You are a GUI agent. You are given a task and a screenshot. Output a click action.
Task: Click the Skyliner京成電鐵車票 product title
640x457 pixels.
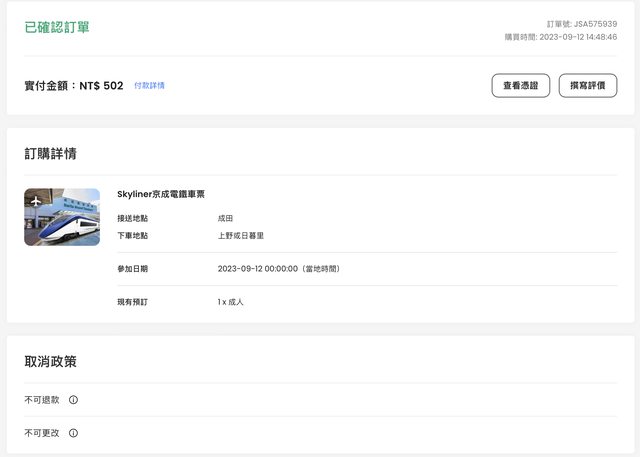click(x=161, y=194)
